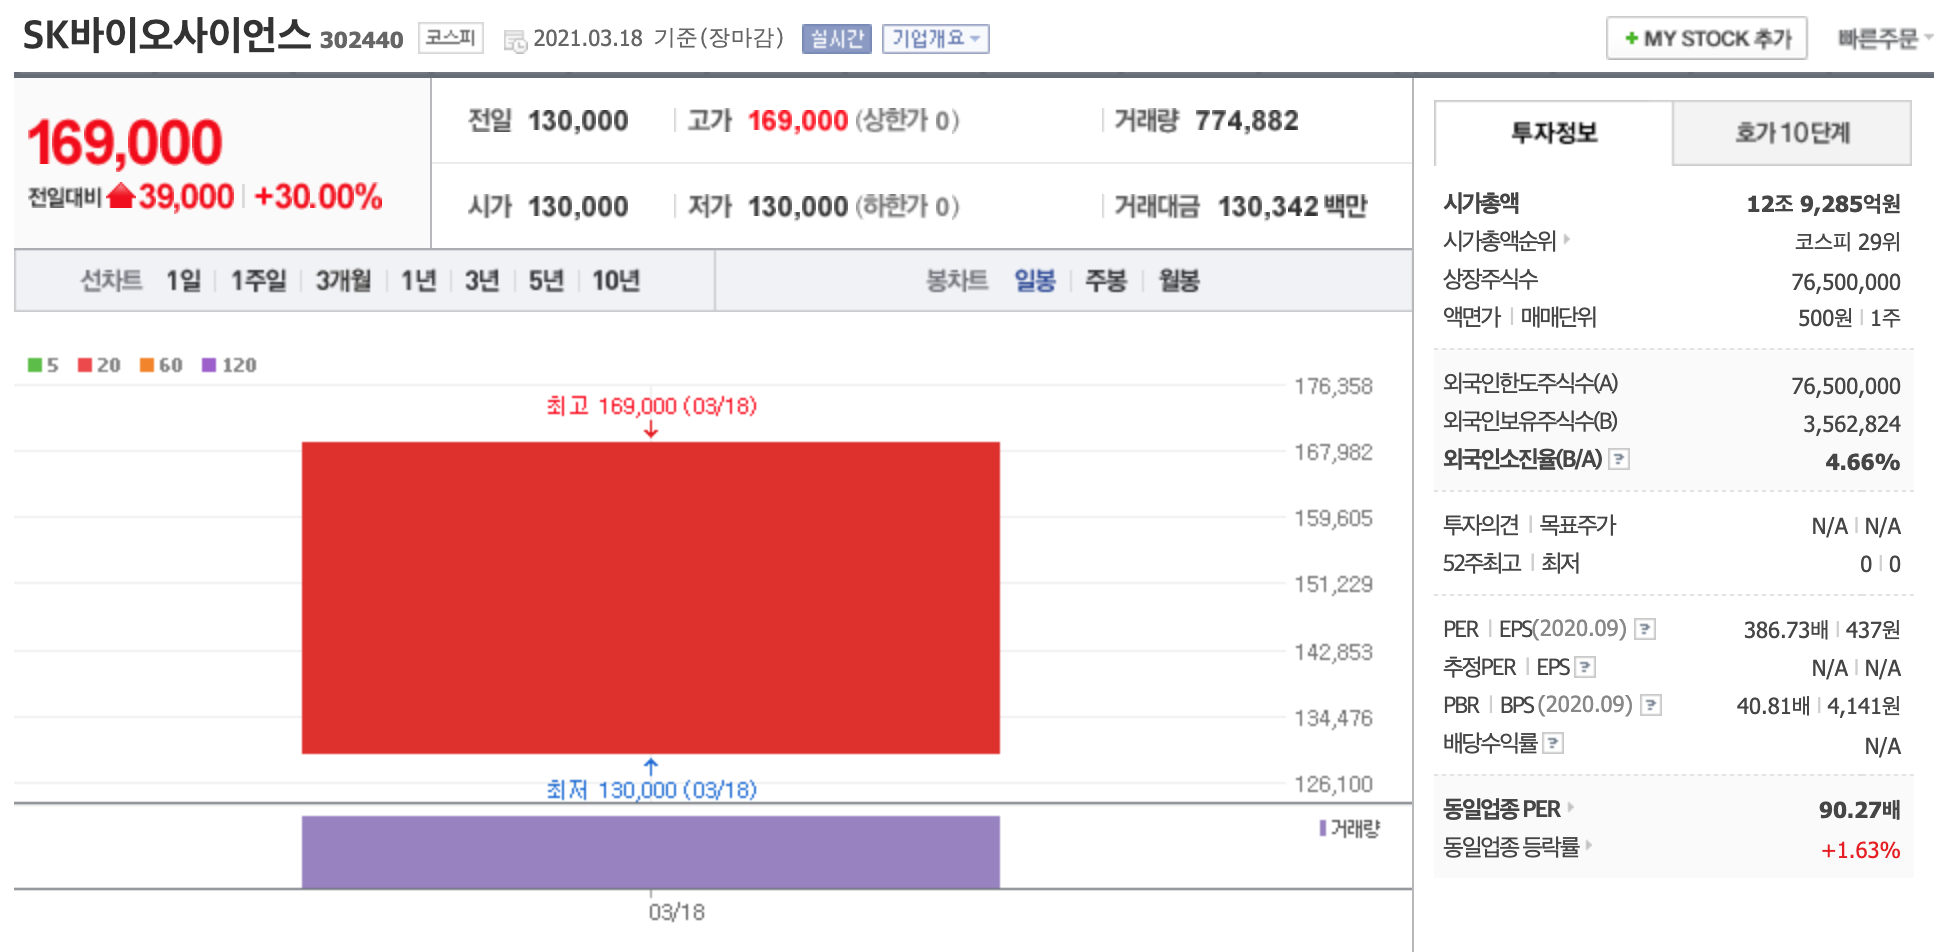This screenshot has width=1950, height=952.
Task: Select the 5년 line chart period
Action: (545, 281)
